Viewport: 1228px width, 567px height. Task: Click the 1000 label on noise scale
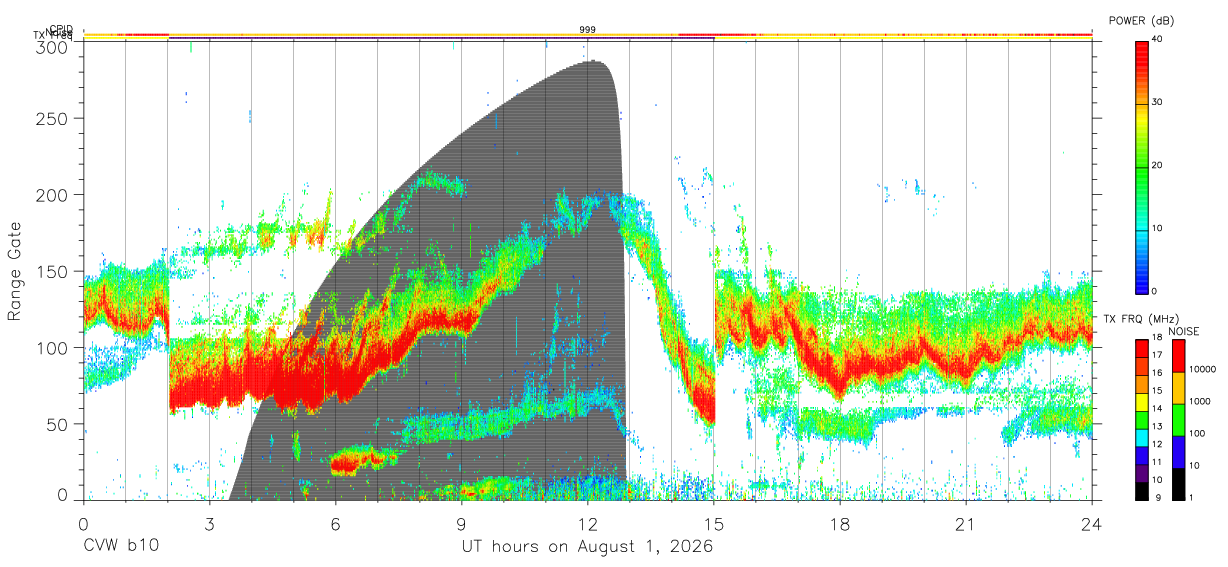click(1199, 401)
